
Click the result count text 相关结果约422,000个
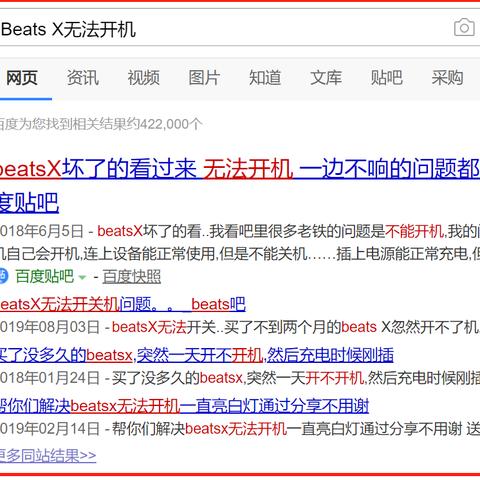pos(137,124)
